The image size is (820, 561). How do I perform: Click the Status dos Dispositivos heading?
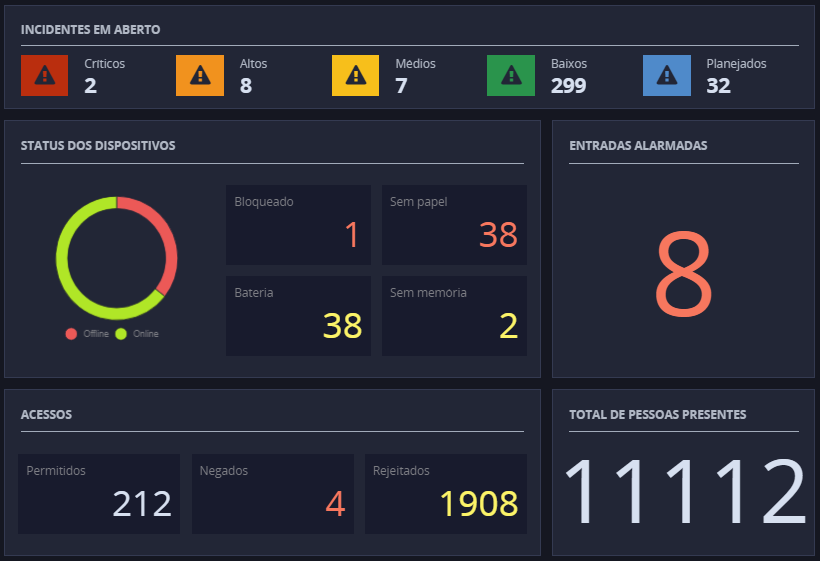98,145
